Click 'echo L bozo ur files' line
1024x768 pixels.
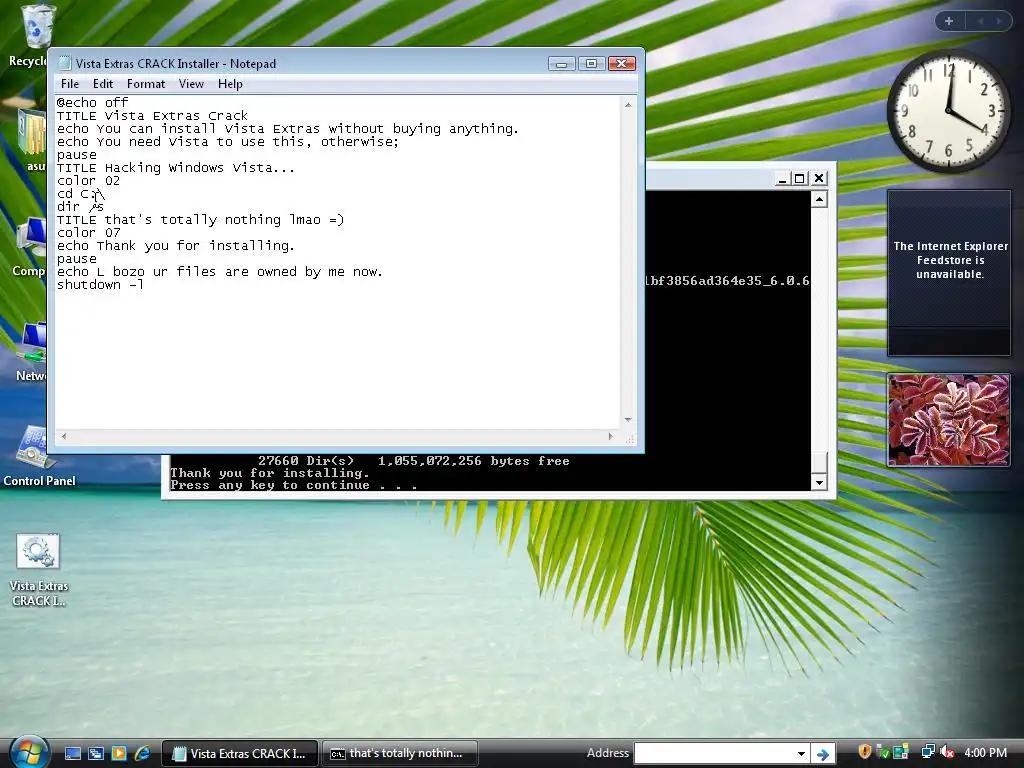pyautogui.click(x=219, y=272)
